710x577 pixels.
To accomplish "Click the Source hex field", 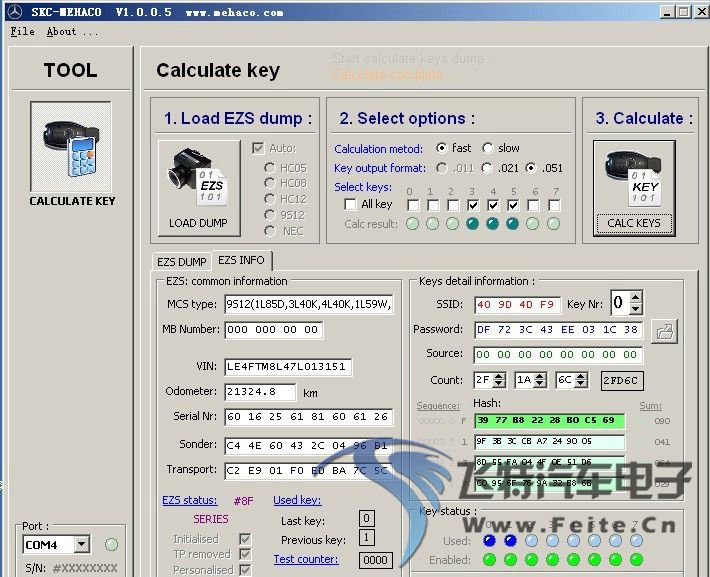I will (x=558, y=355).
